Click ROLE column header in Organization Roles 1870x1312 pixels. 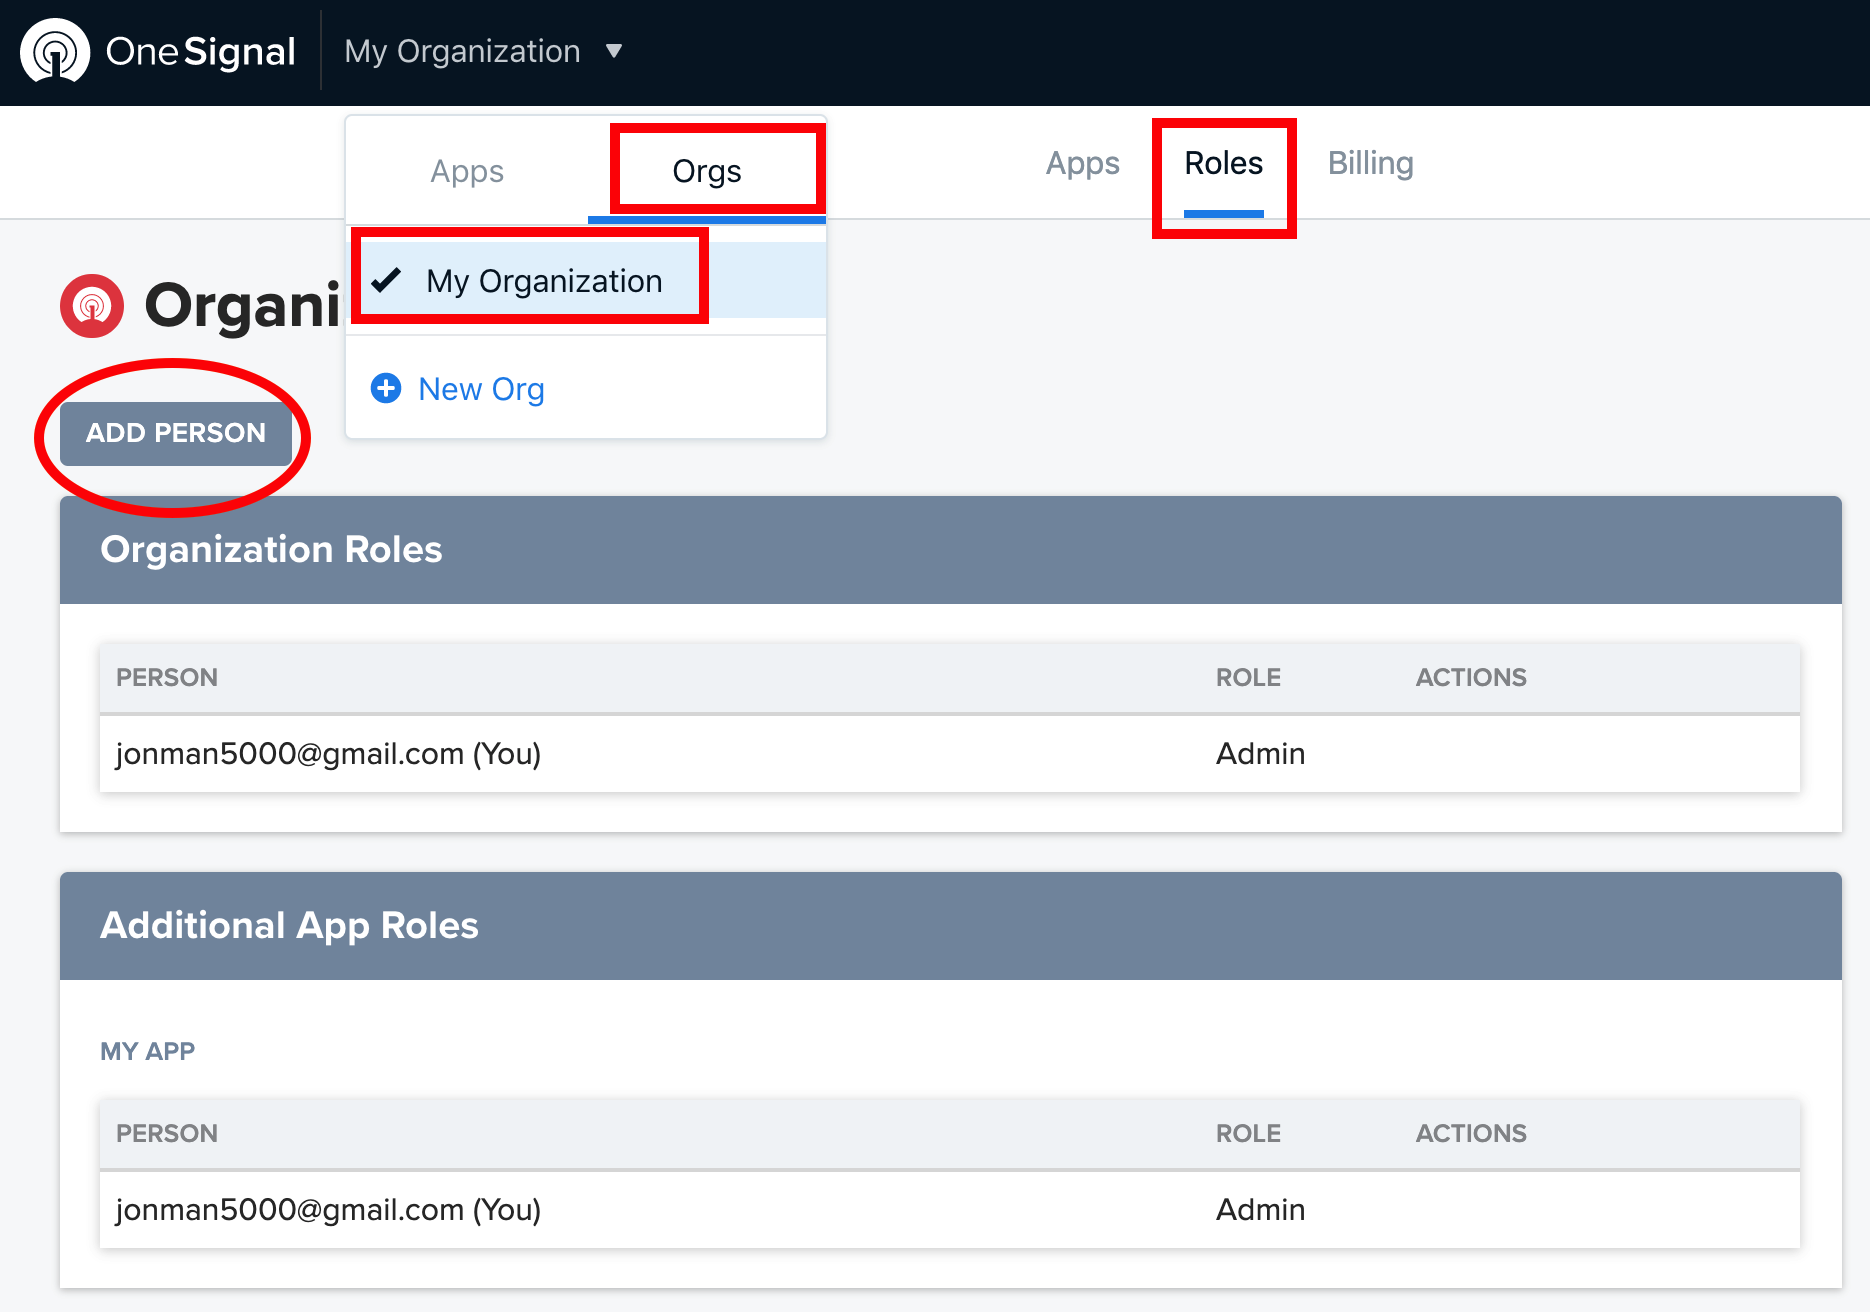(1248, 677)
